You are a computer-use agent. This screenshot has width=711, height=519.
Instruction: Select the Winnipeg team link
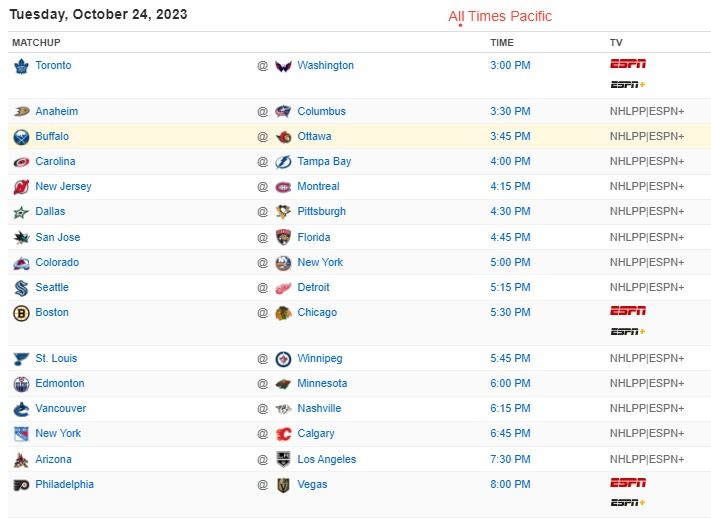click(x=320, y=359)
